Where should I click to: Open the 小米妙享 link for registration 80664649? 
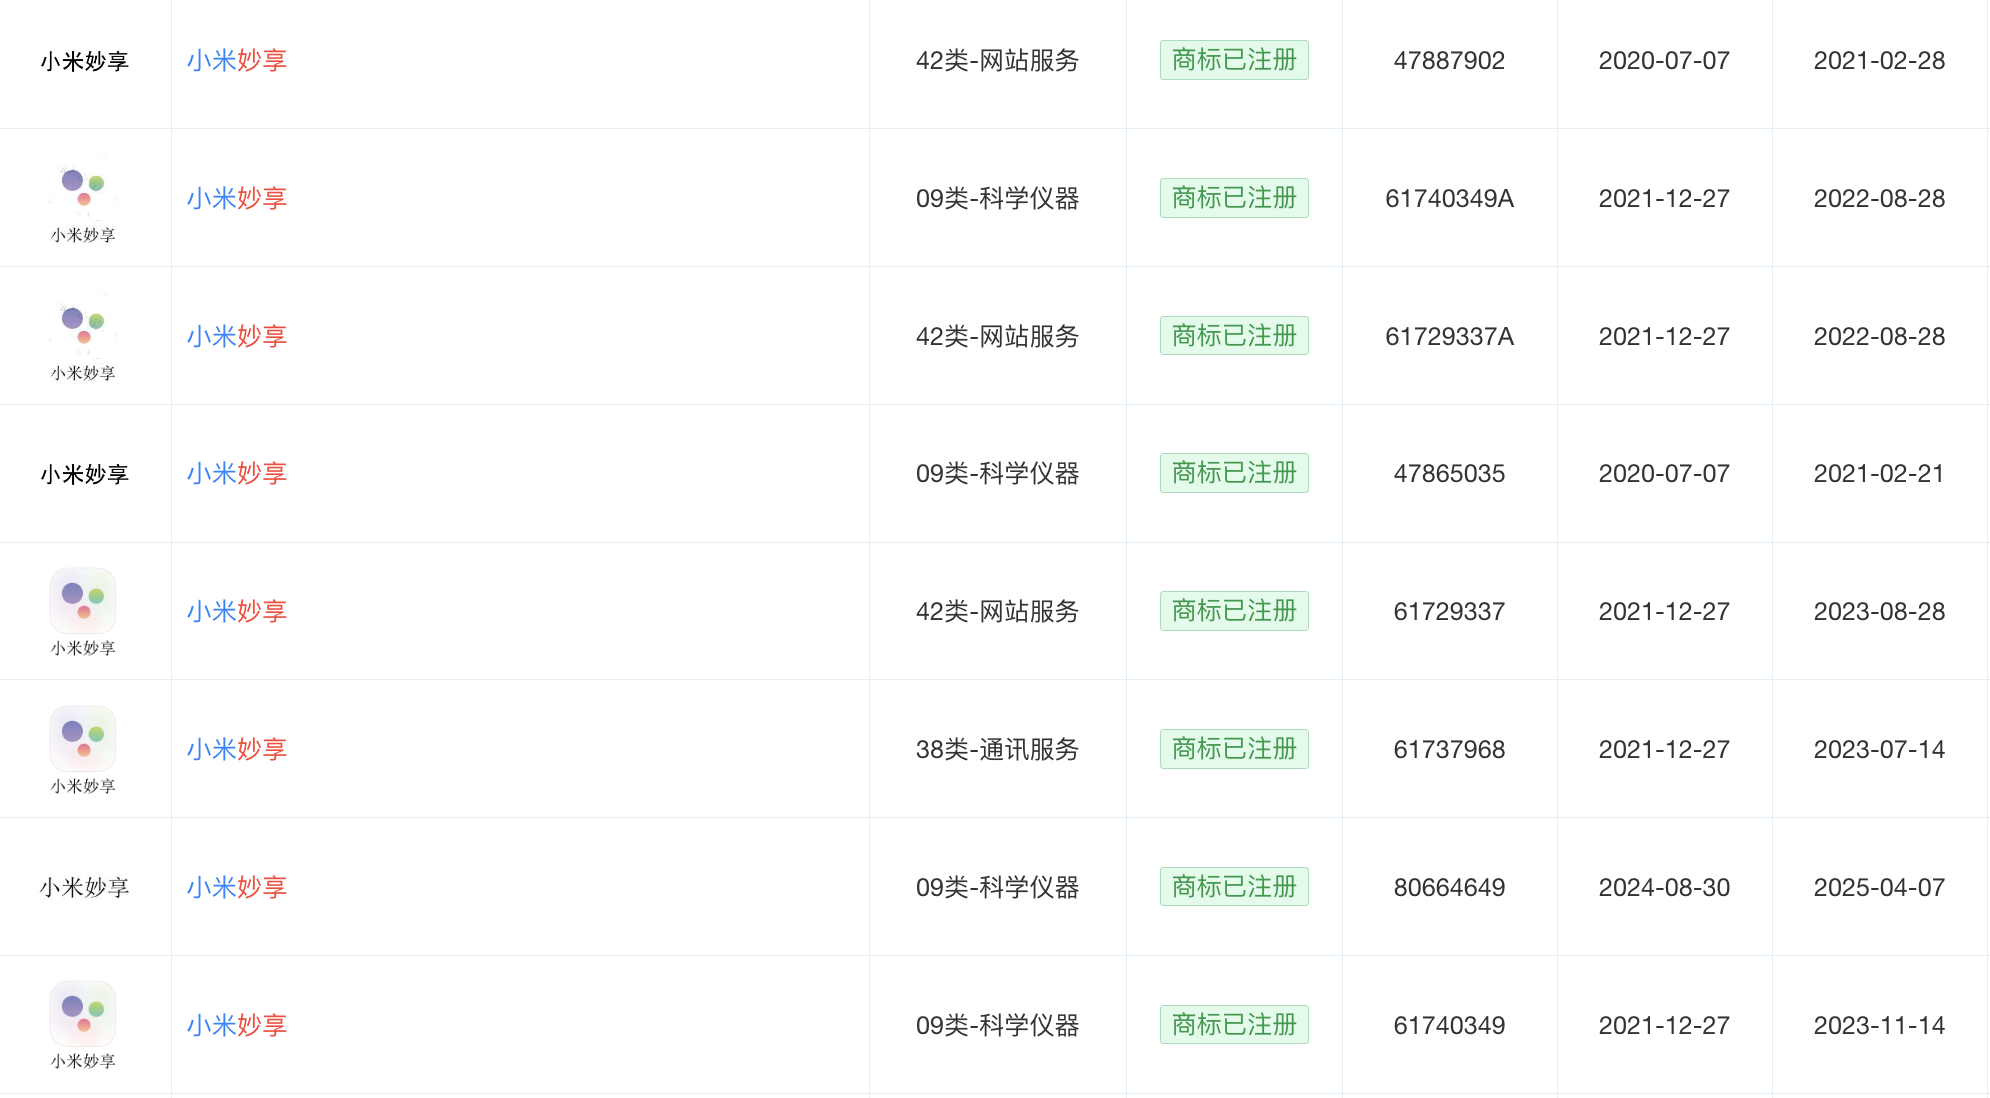[237, 887]
